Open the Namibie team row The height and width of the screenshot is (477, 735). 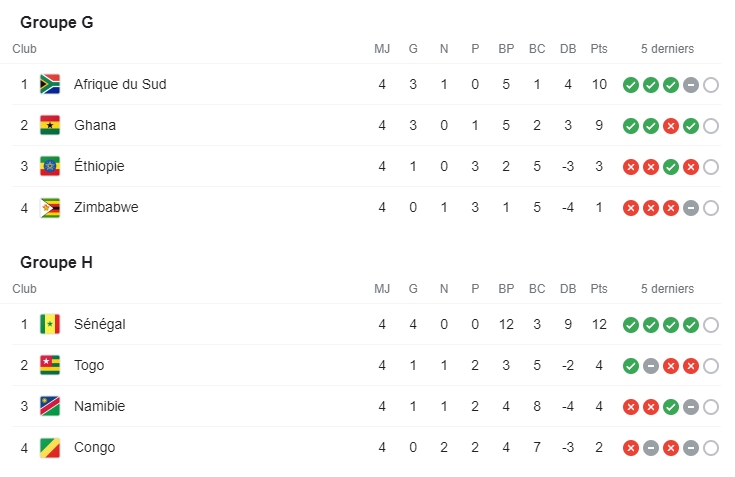click(367, 406)
